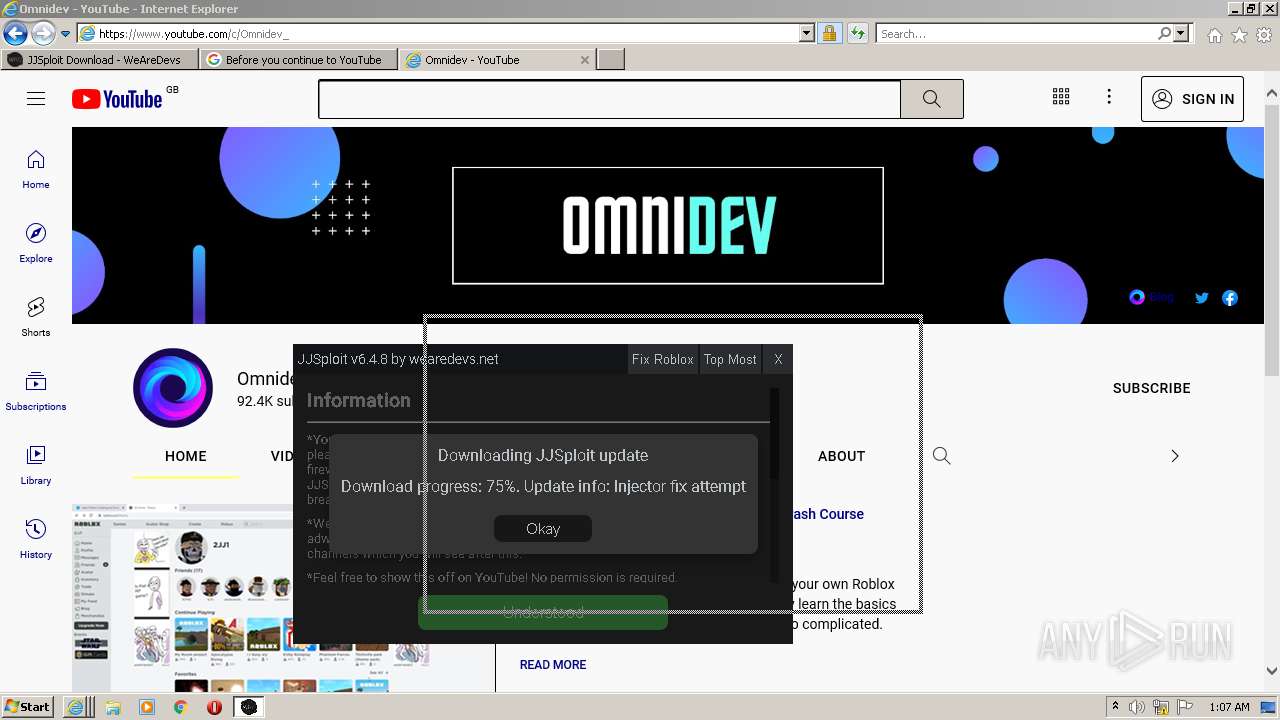Viewport: 1280px width, 720px height.
Task: Open the YouTube apps grid icon
Action: coord(1061,97)
